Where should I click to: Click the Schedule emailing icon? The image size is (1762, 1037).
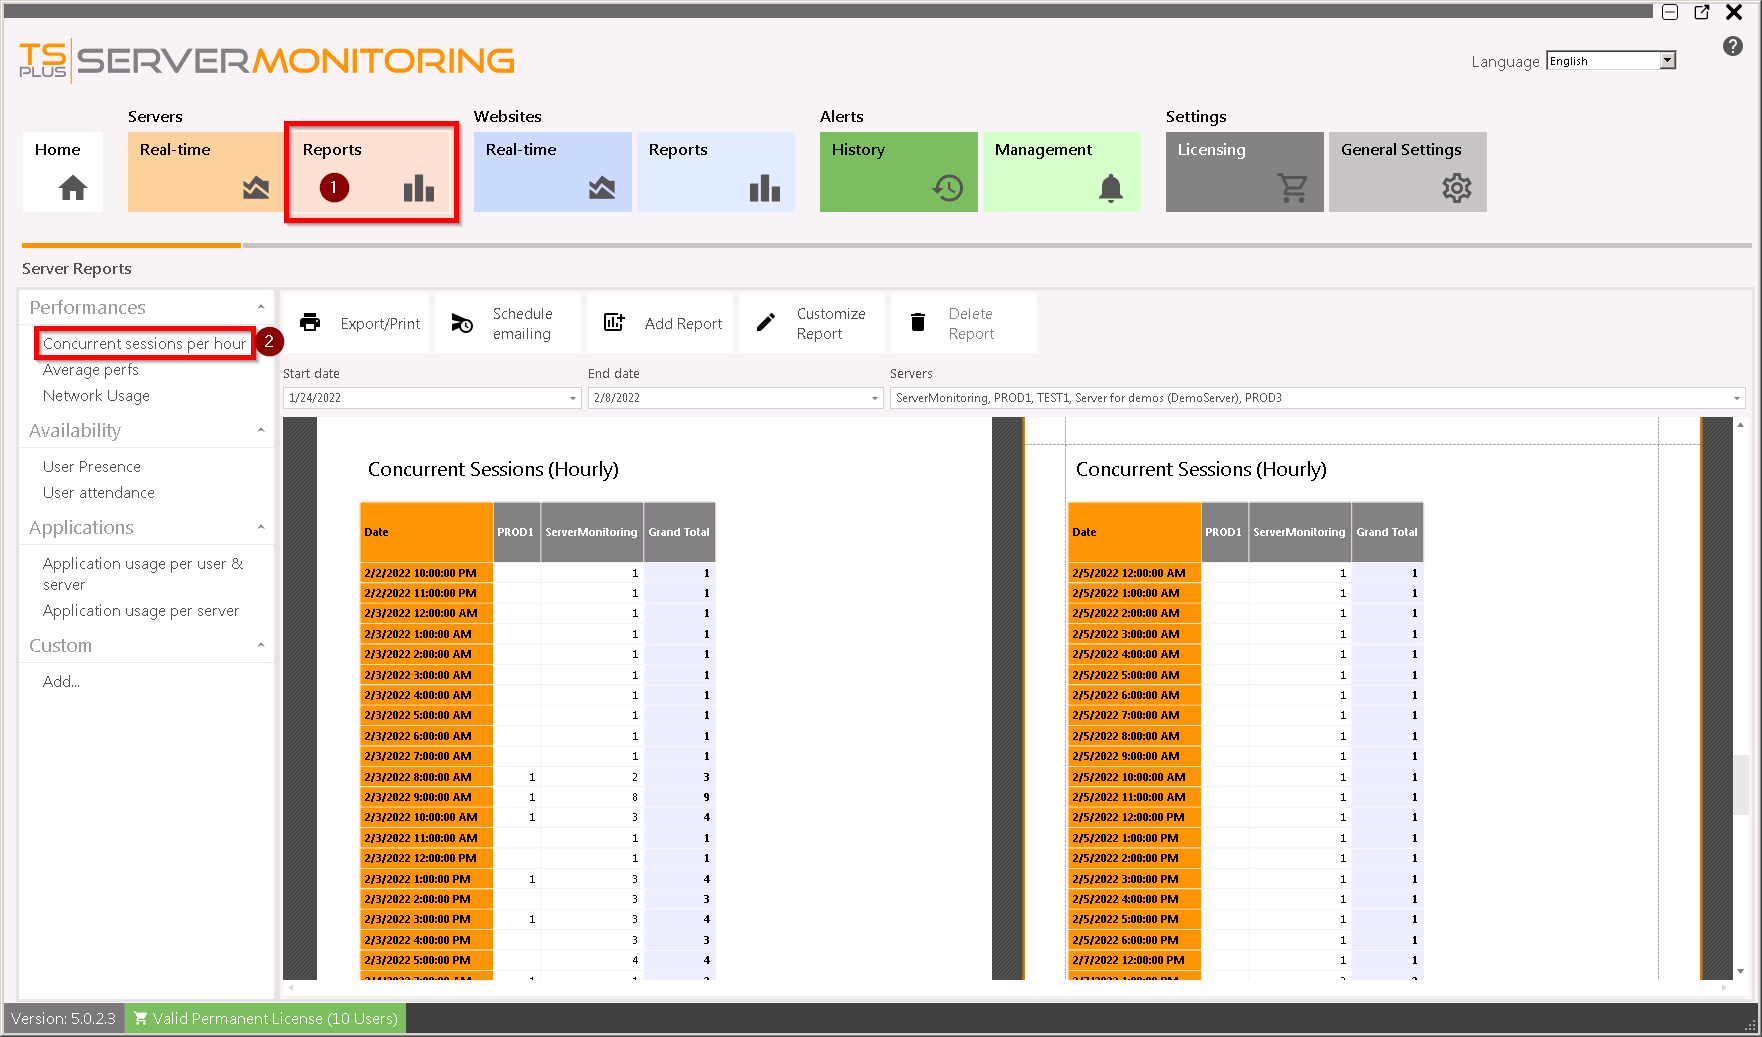click(461, 322)
